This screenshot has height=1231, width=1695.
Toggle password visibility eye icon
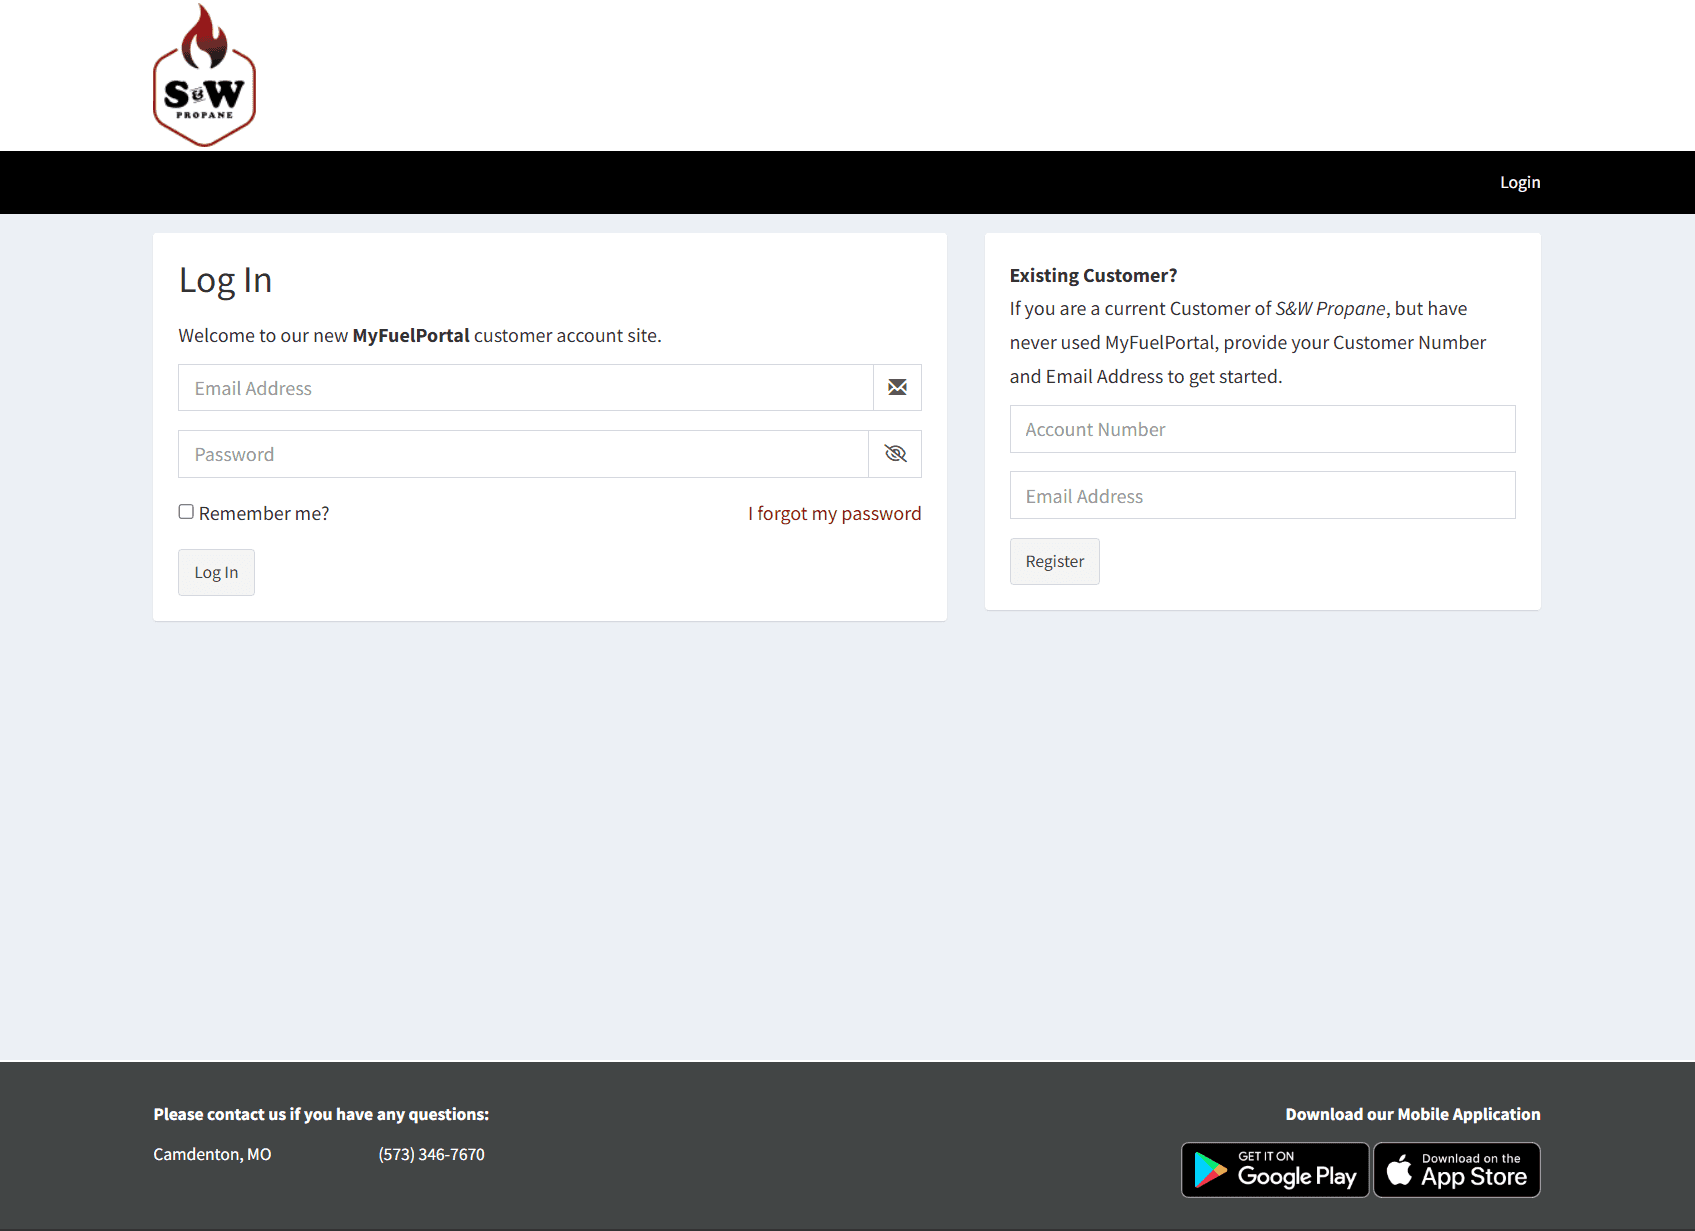pos(895,454)
